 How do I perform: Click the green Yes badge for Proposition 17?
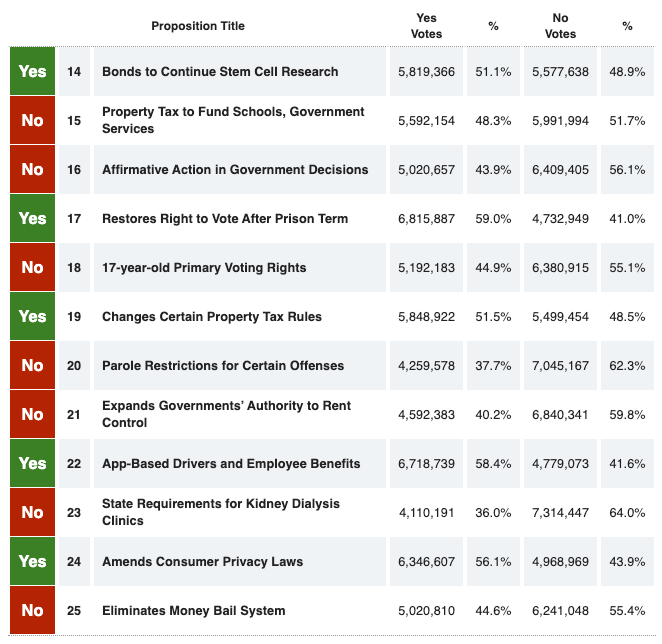coord(32,218)
